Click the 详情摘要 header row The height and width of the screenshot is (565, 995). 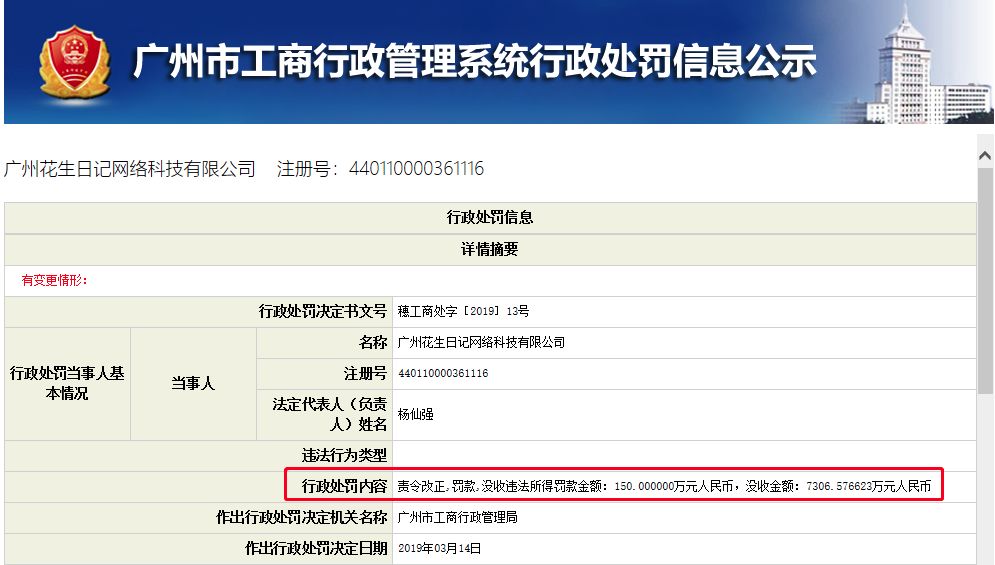[490, 249]
